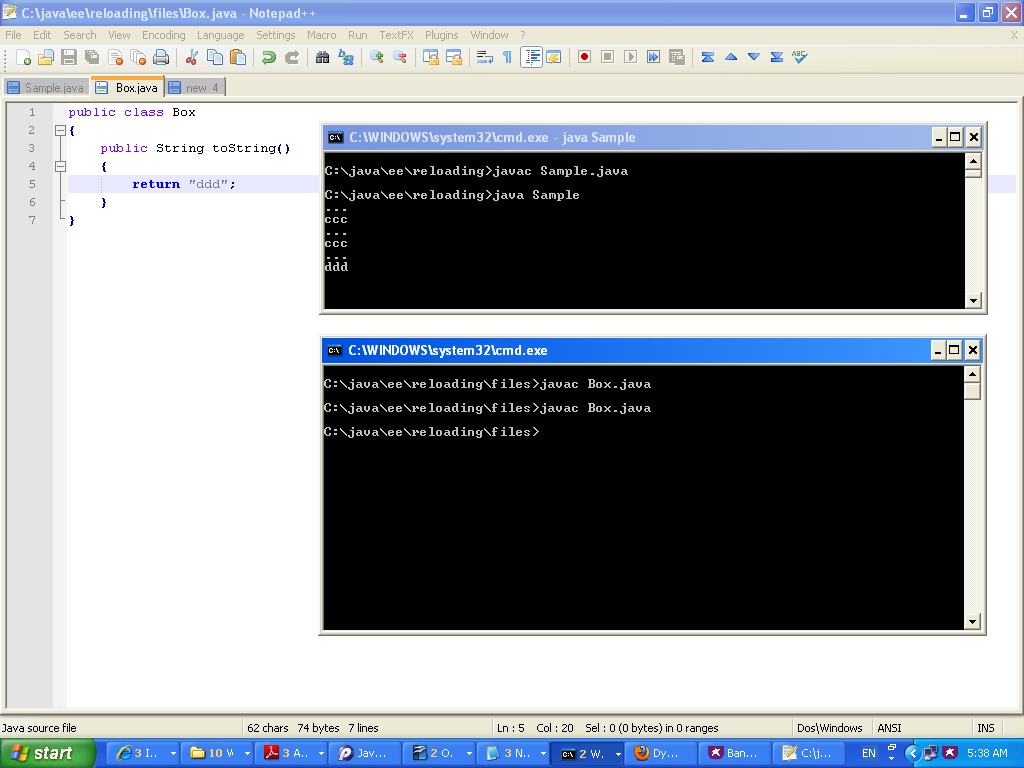Toggle the Show Indent Guide button
Screen dimensions: 1024x768
tap(532, 57)
